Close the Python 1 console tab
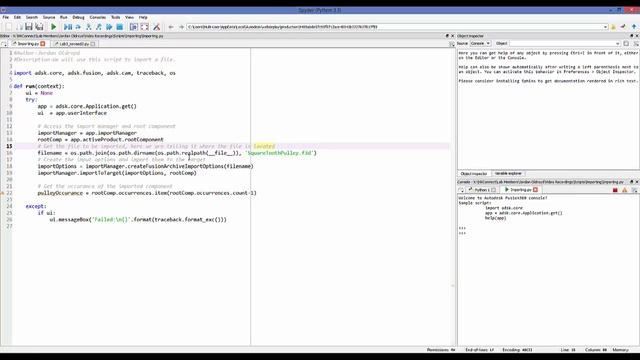Image resolution: width=640 pixels, height=360 pixels. click(x=493, y=190)
